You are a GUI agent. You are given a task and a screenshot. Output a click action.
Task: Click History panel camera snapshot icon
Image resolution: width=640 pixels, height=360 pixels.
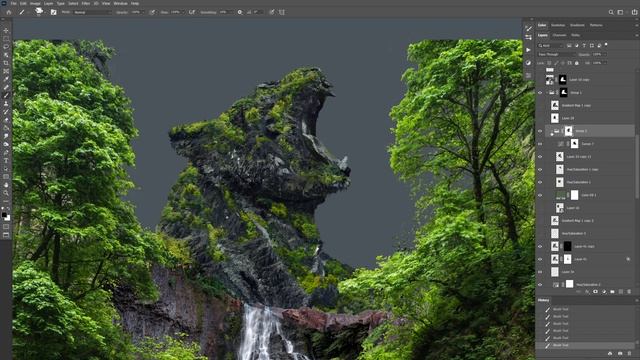point(620,353)
